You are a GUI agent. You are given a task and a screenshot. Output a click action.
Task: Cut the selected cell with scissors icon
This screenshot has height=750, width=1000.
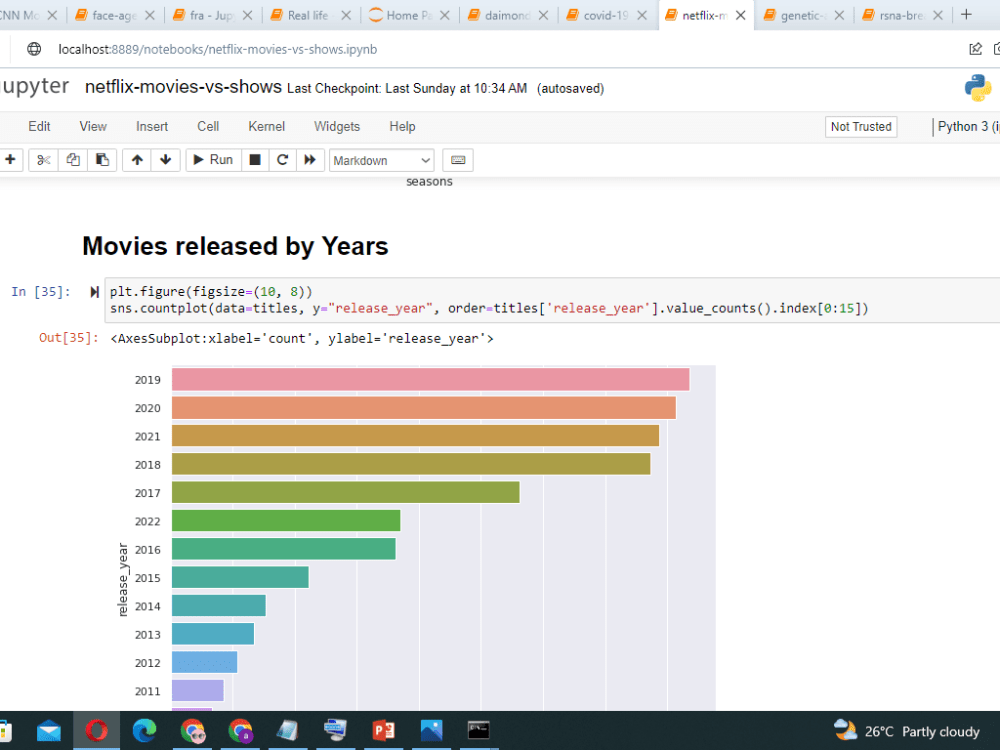[x=43, y=160]
